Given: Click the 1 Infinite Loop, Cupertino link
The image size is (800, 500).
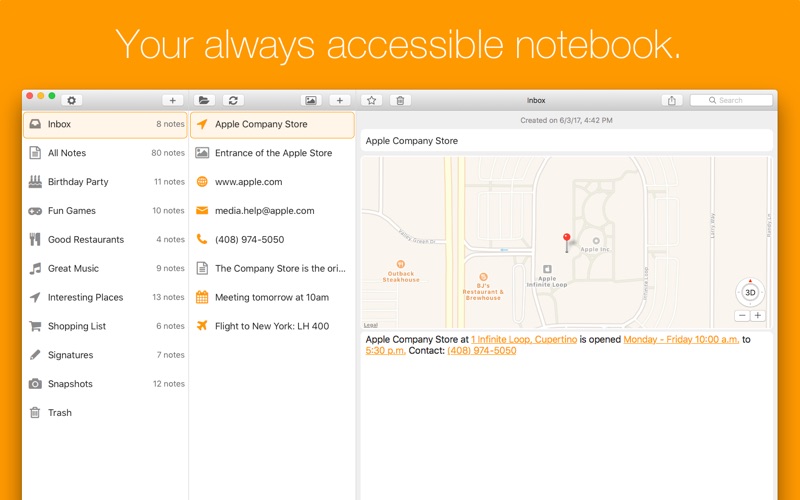Looking at the screenshot, I should click(523, 340).
